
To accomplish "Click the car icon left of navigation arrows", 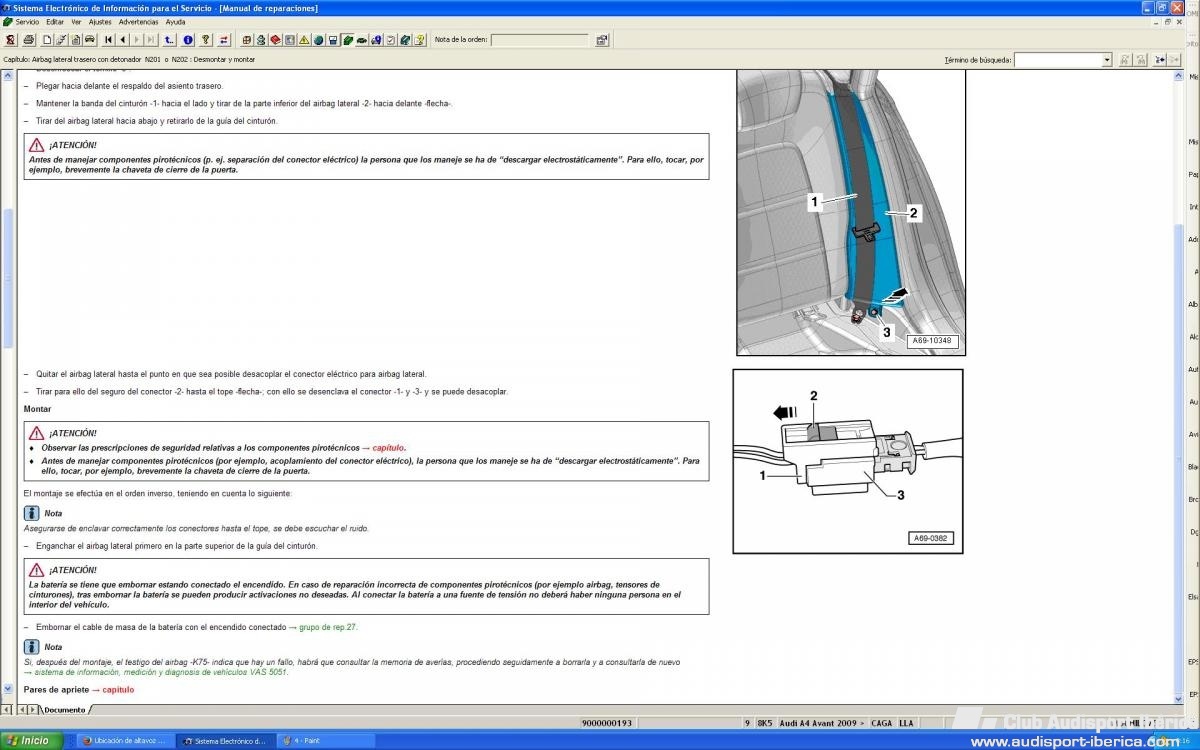I will (90, 40).
